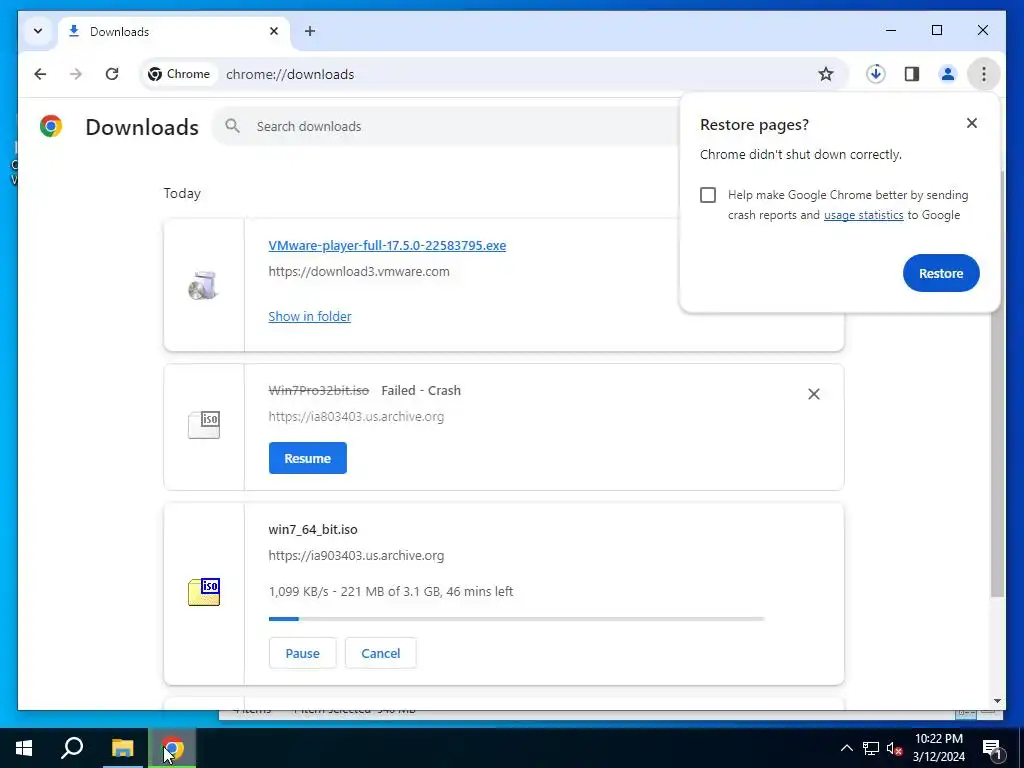Viewport: 1024px width, 768px height.
Task: Reload the downloads page
Action: (112, 74)
